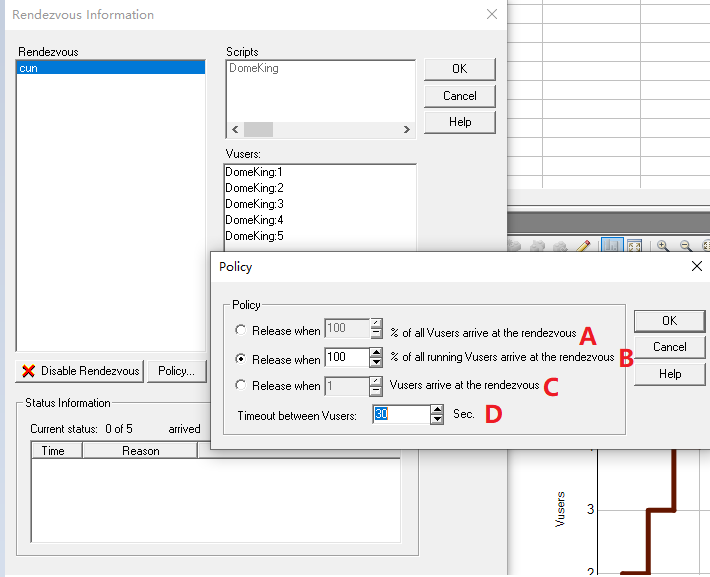Decrease running Vusers percentage with down arrow
The image size is (710, 577).
[376, 362]
